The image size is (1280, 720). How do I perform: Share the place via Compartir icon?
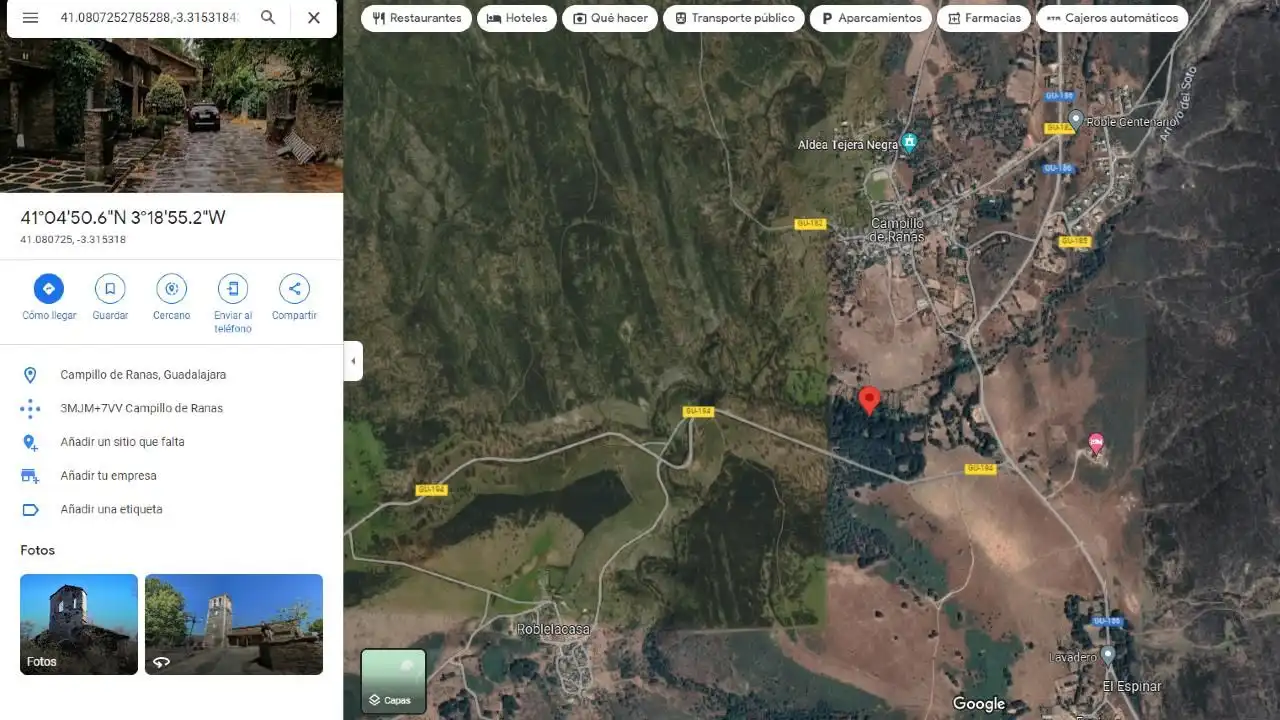pyautogui.click(x=294, y=289)
